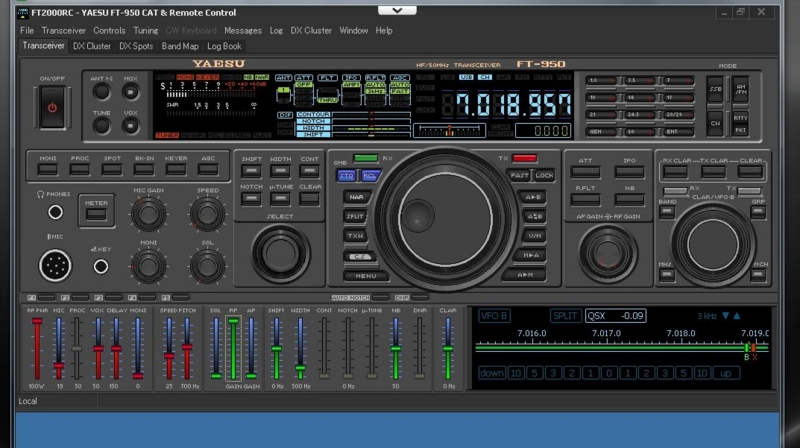The image size is (800, 448).
Task: Turn the main VFO tuning dial
Action: 445,218
